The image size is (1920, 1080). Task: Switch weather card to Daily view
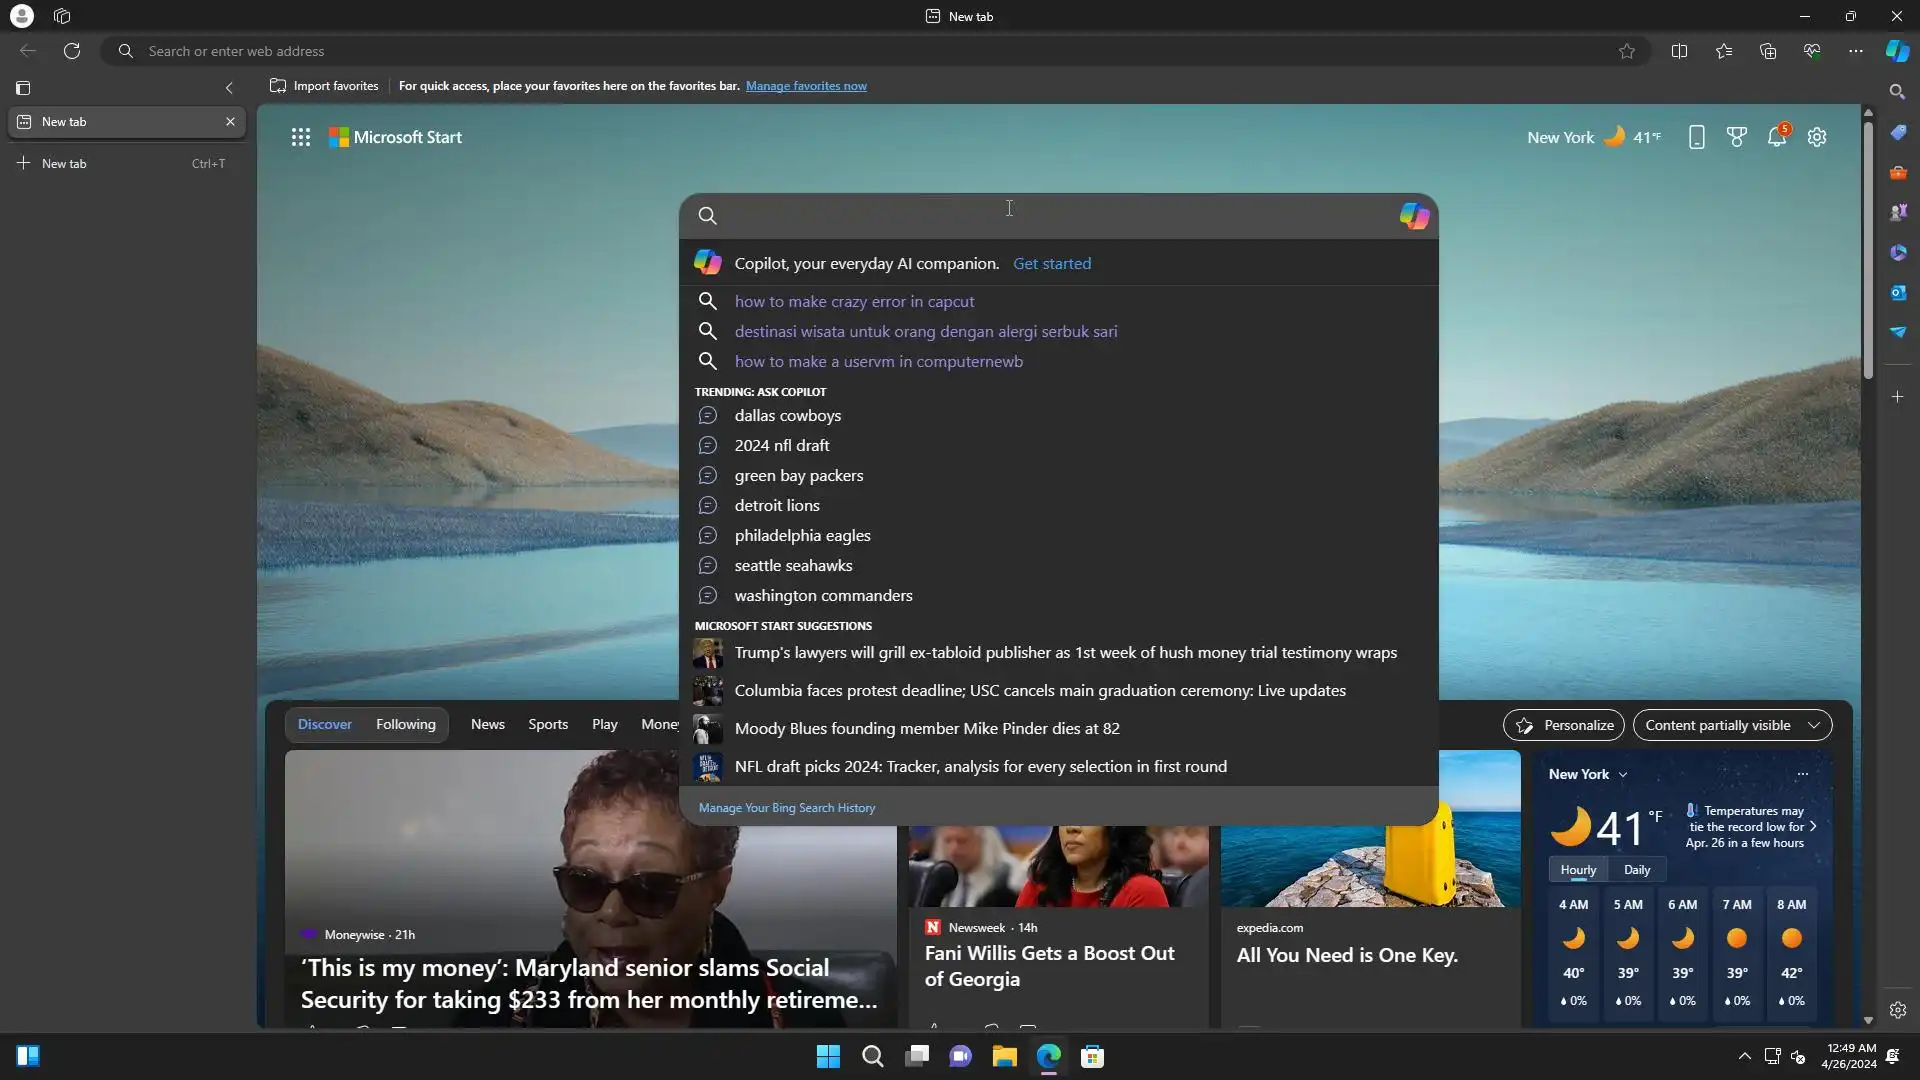tap(1637, 870)
